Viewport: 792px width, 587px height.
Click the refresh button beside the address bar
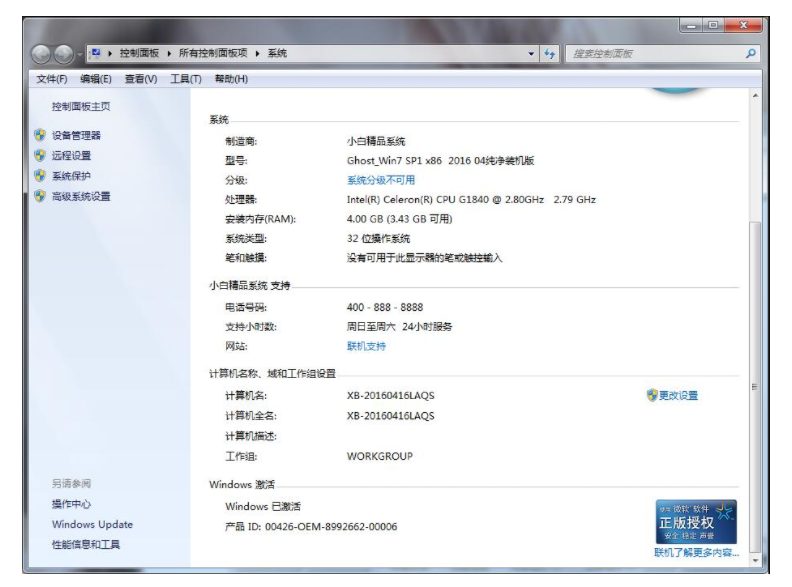[550, 54]
